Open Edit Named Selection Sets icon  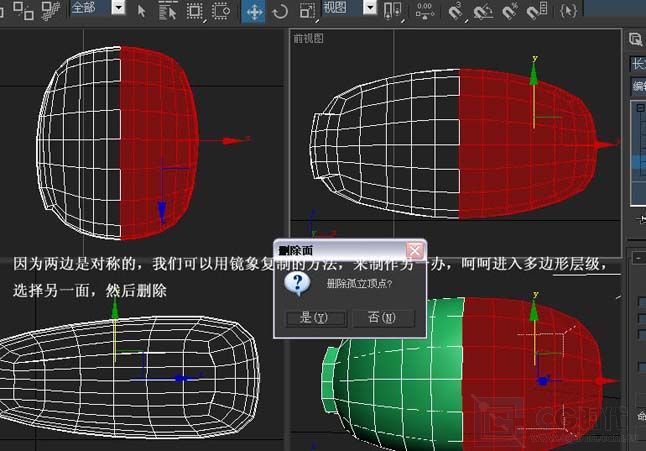569,11
